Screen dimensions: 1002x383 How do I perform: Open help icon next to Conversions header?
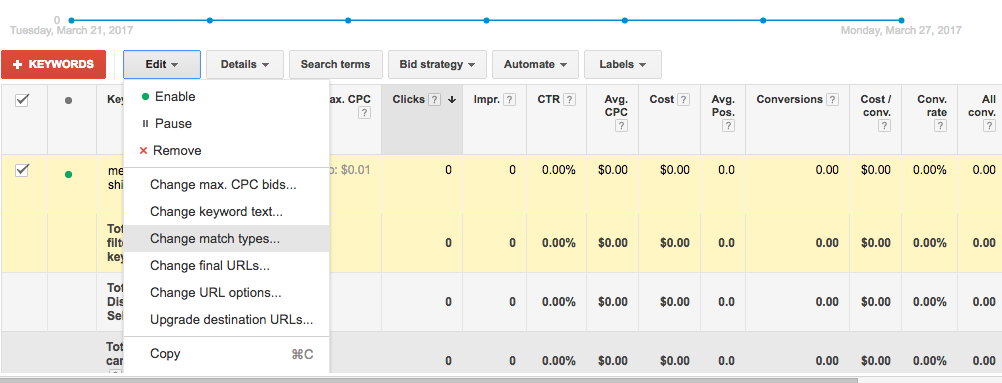coord(832,99)
